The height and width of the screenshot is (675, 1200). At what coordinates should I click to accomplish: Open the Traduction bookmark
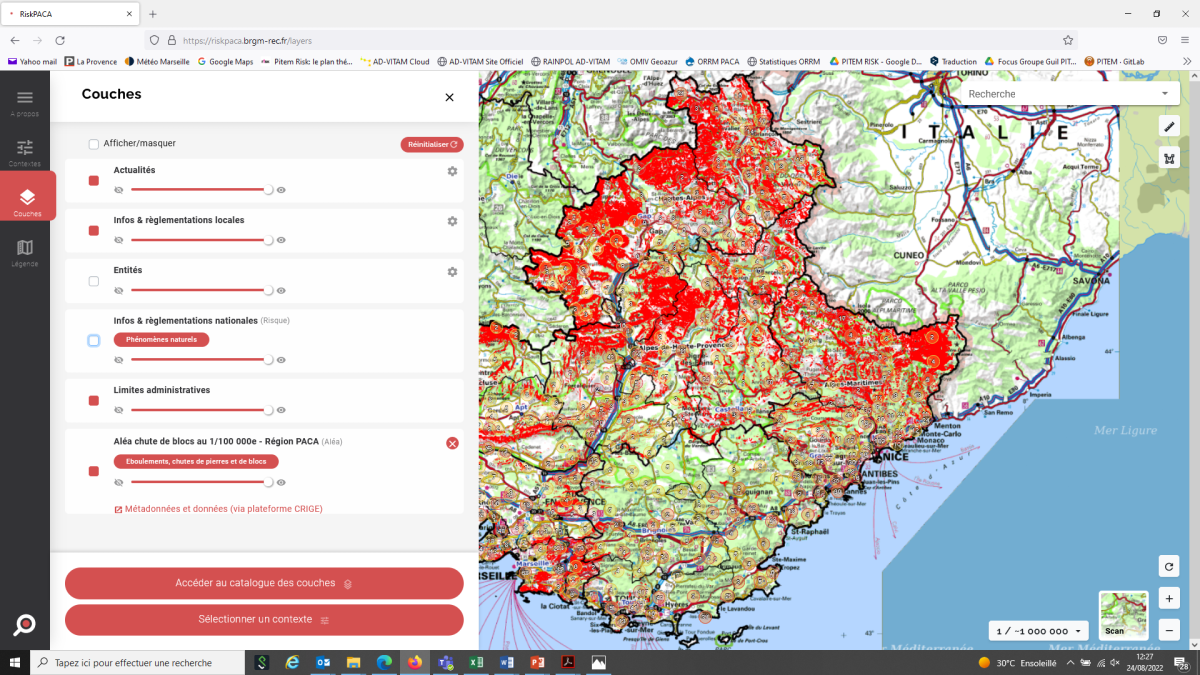[x=953, y=61]
